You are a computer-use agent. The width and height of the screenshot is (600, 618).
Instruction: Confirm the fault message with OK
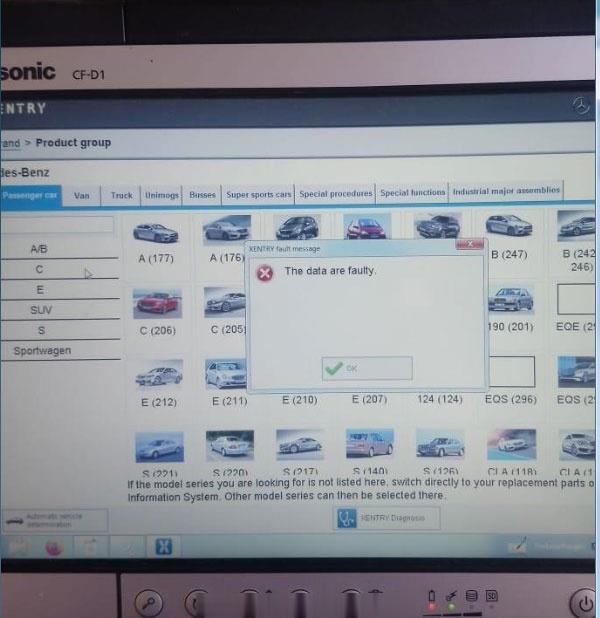pyautogui.click(x=367, y=369)
